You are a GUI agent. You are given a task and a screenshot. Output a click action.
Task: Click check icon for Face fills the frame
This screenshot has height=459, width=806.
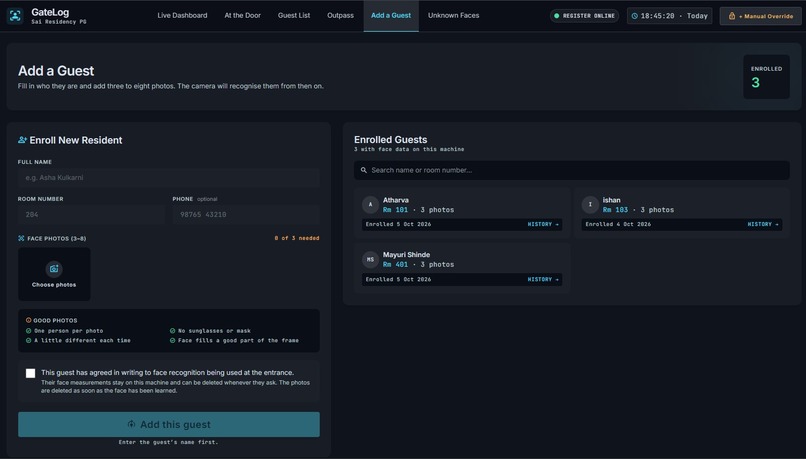click(172, 340)
